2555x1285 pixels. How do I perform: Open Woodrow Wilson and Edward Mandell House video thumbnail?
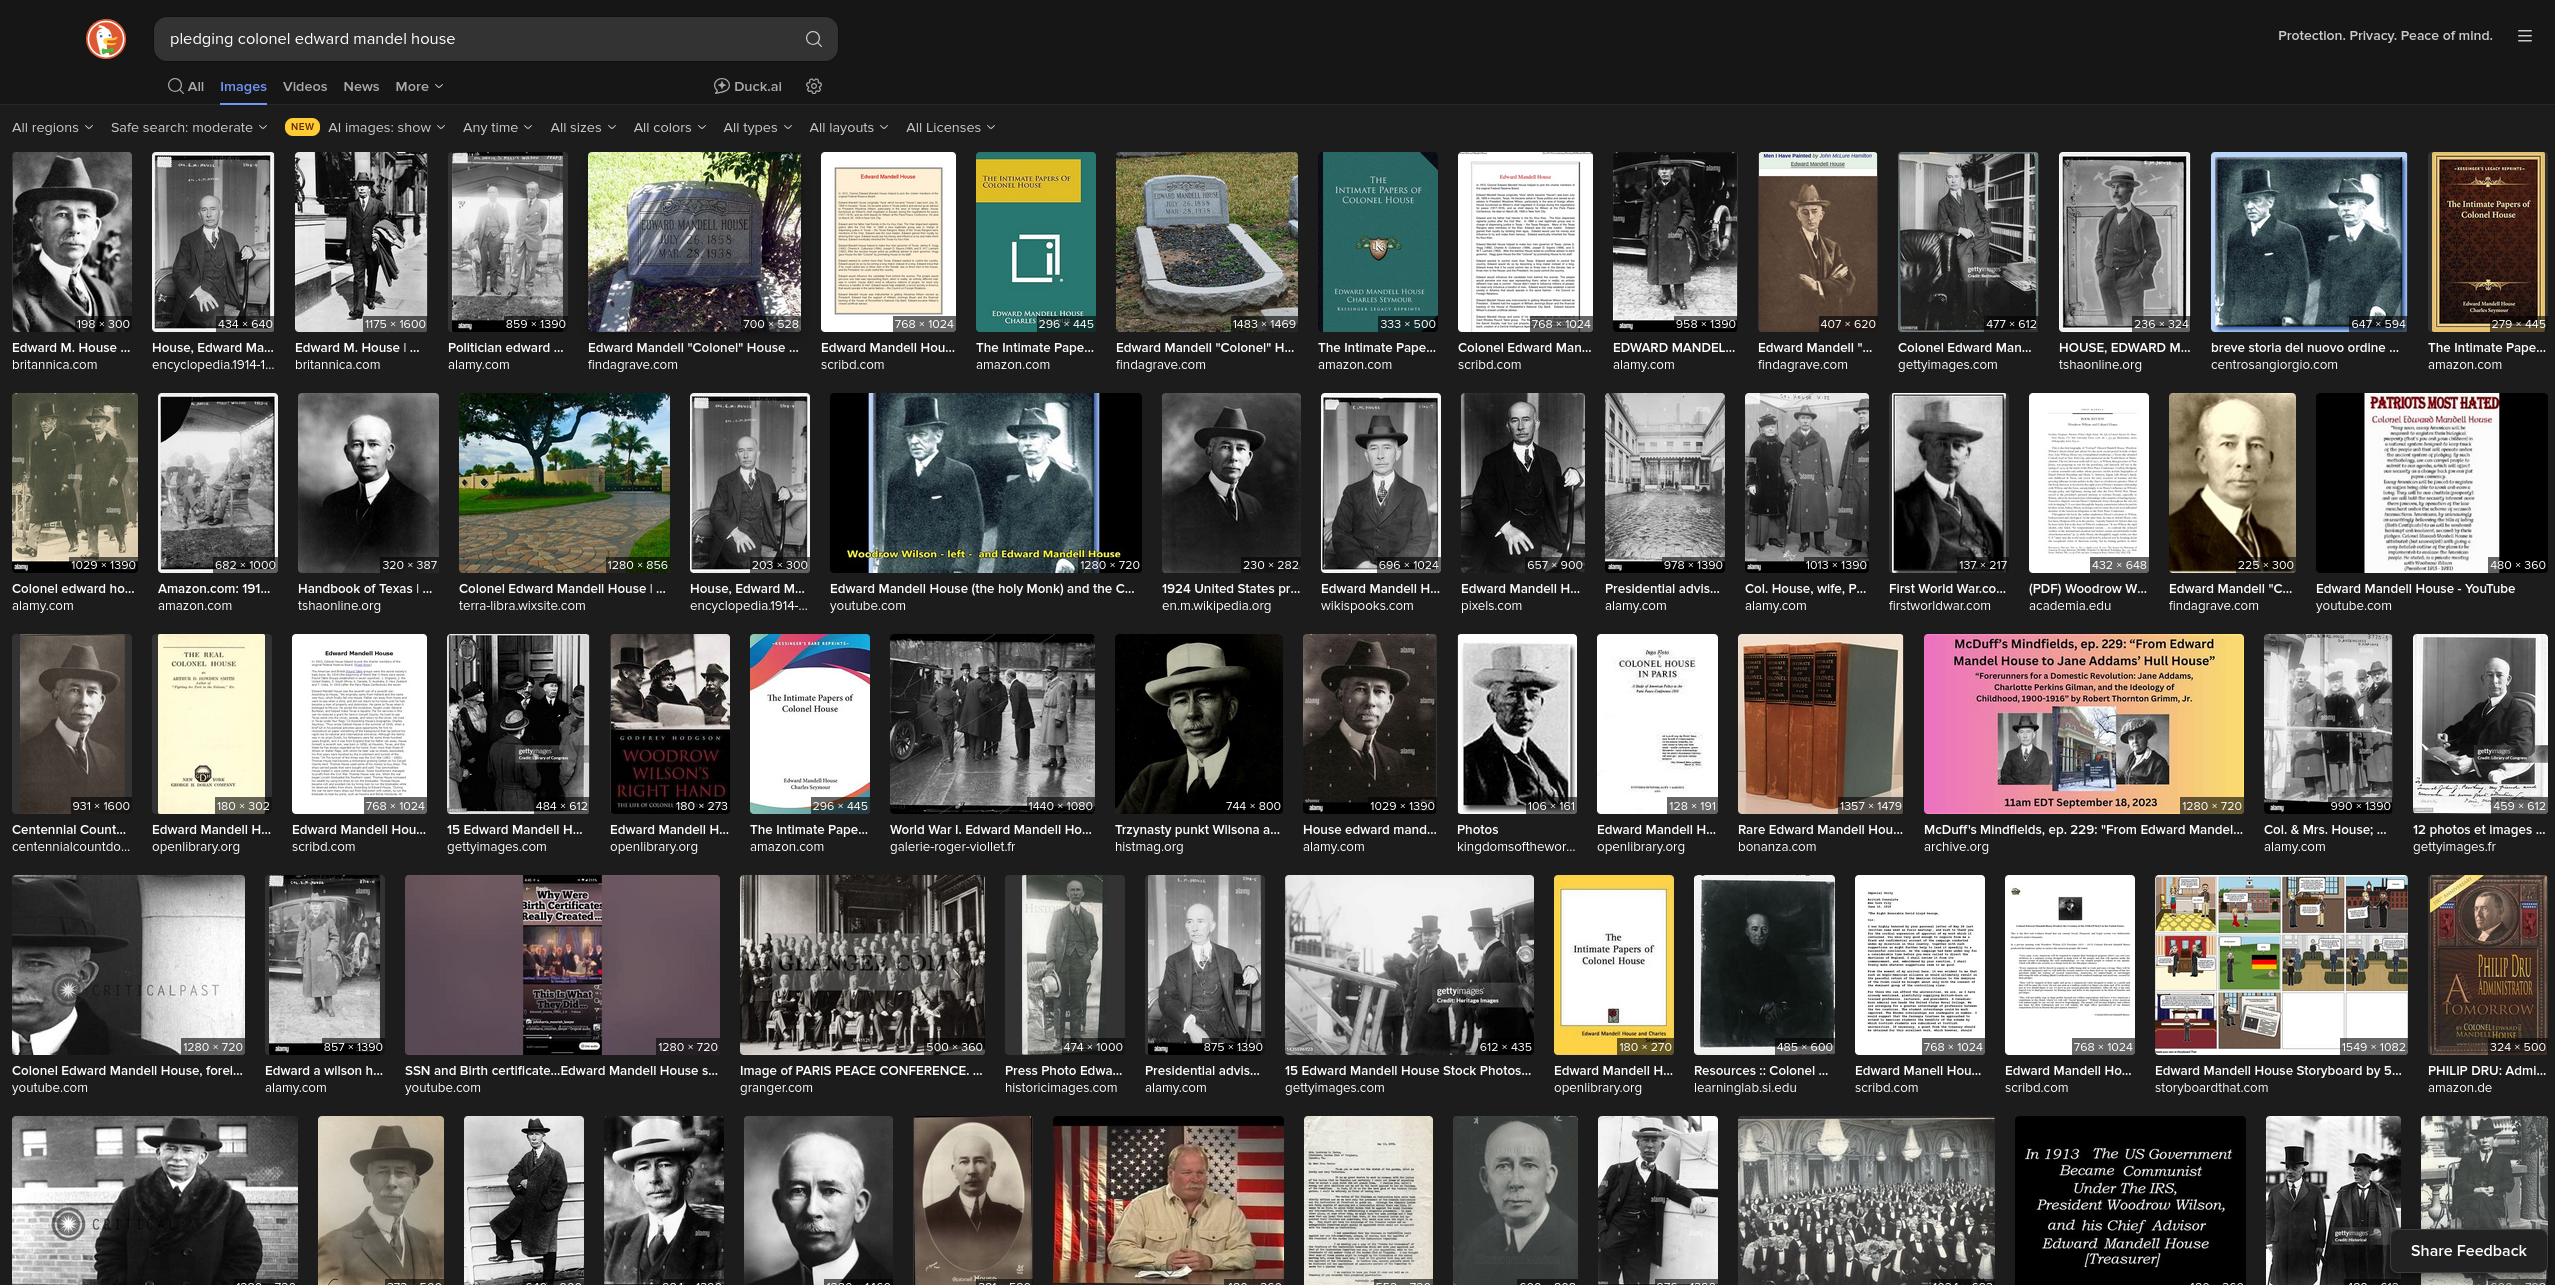point(985,483)
